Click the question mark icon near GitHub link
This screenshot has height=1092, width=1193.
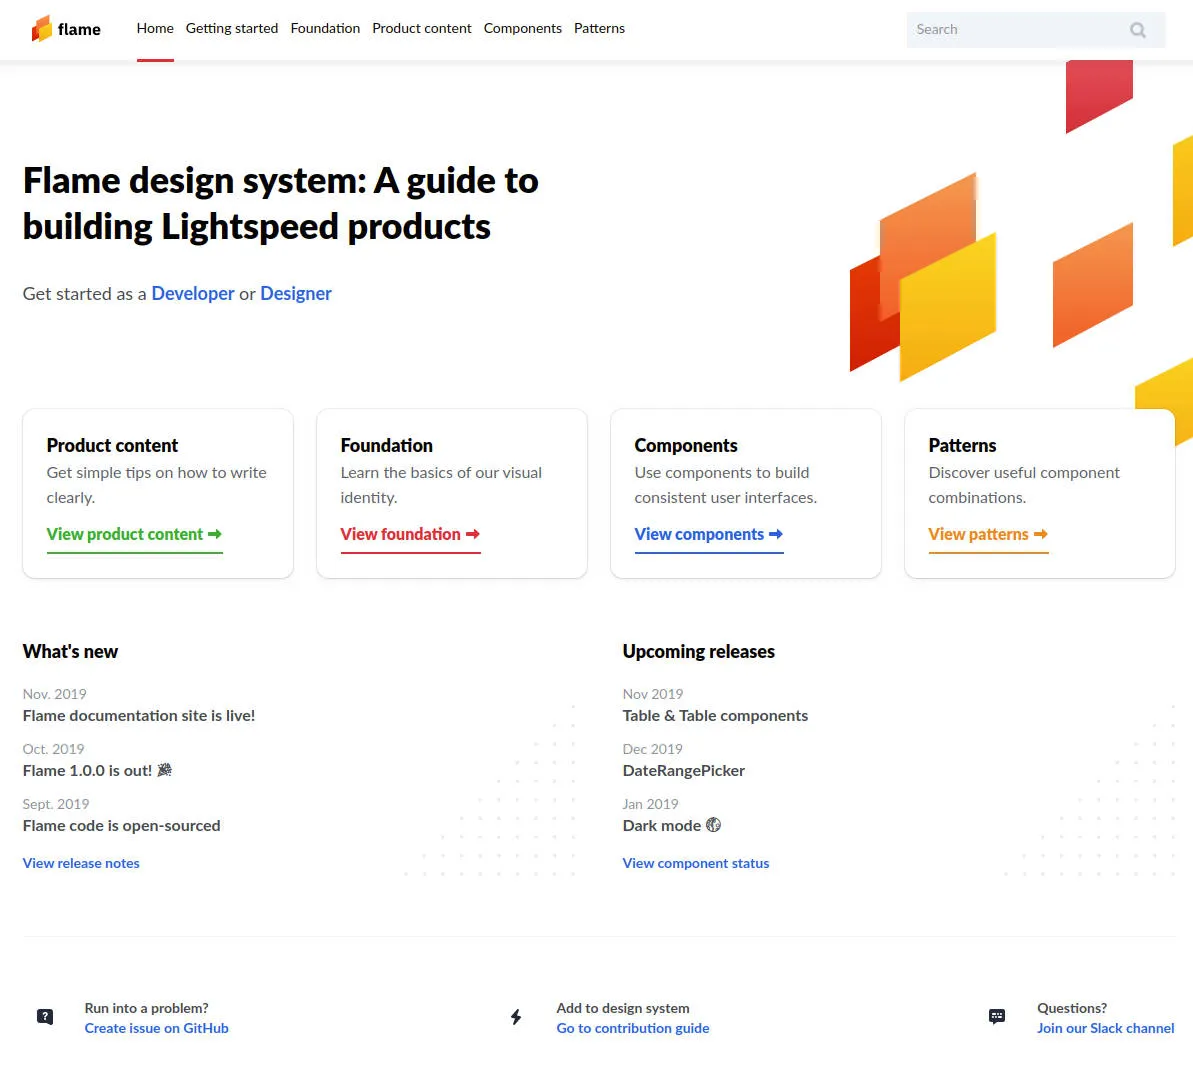[x=45, y=1016]
